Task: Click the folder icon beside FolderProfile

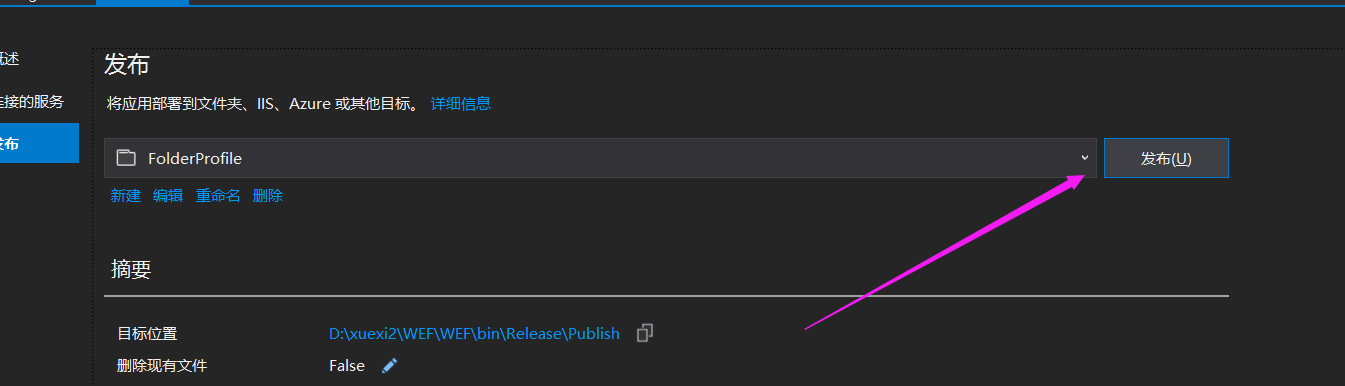Action: pos(125,158)
